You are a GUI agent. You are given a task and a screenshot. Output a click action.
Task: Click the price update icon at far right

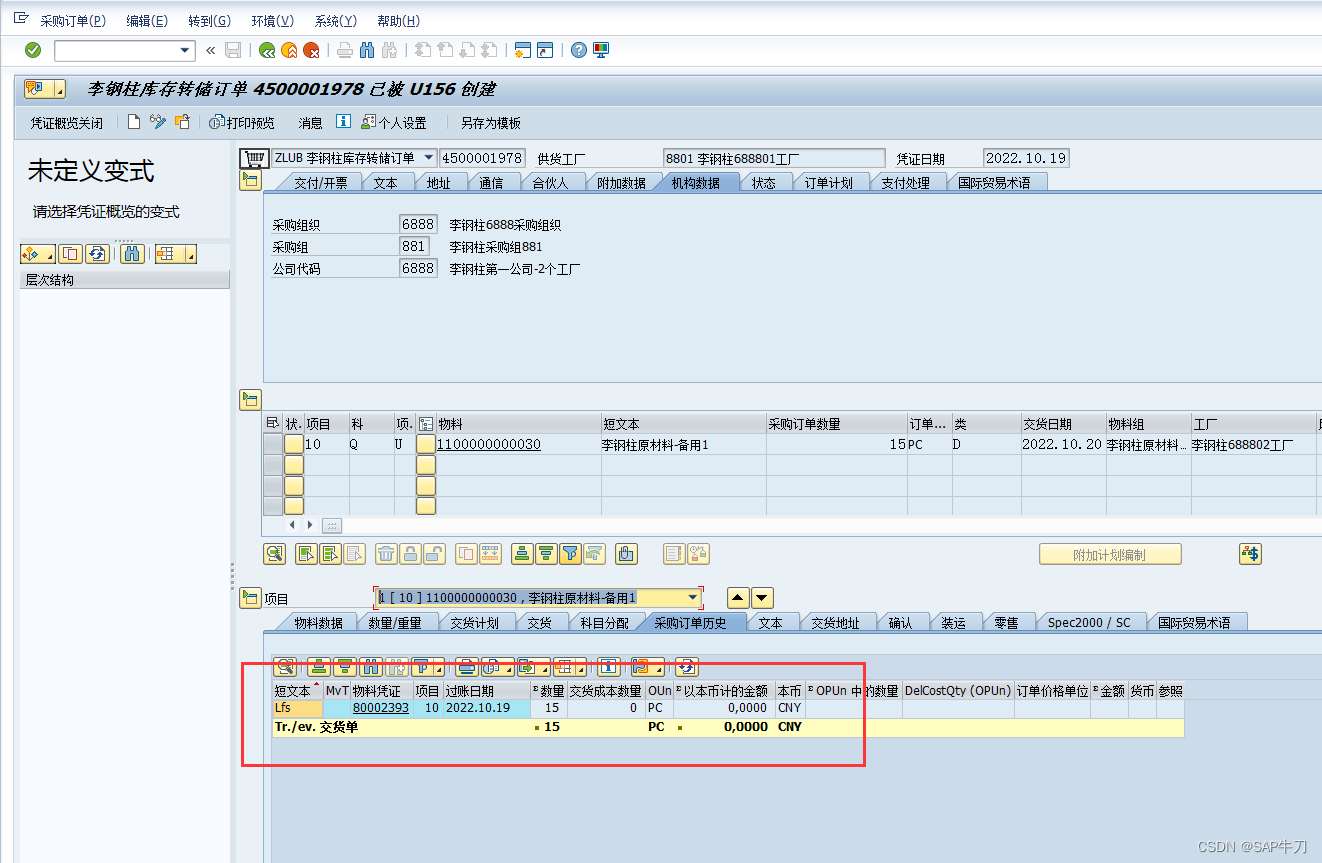(x=1250, y=553)
